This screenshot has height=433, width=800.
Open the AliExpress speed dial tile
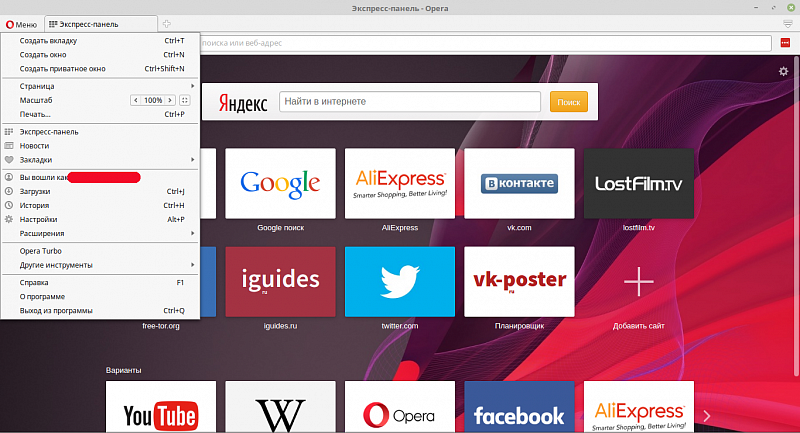400,184
